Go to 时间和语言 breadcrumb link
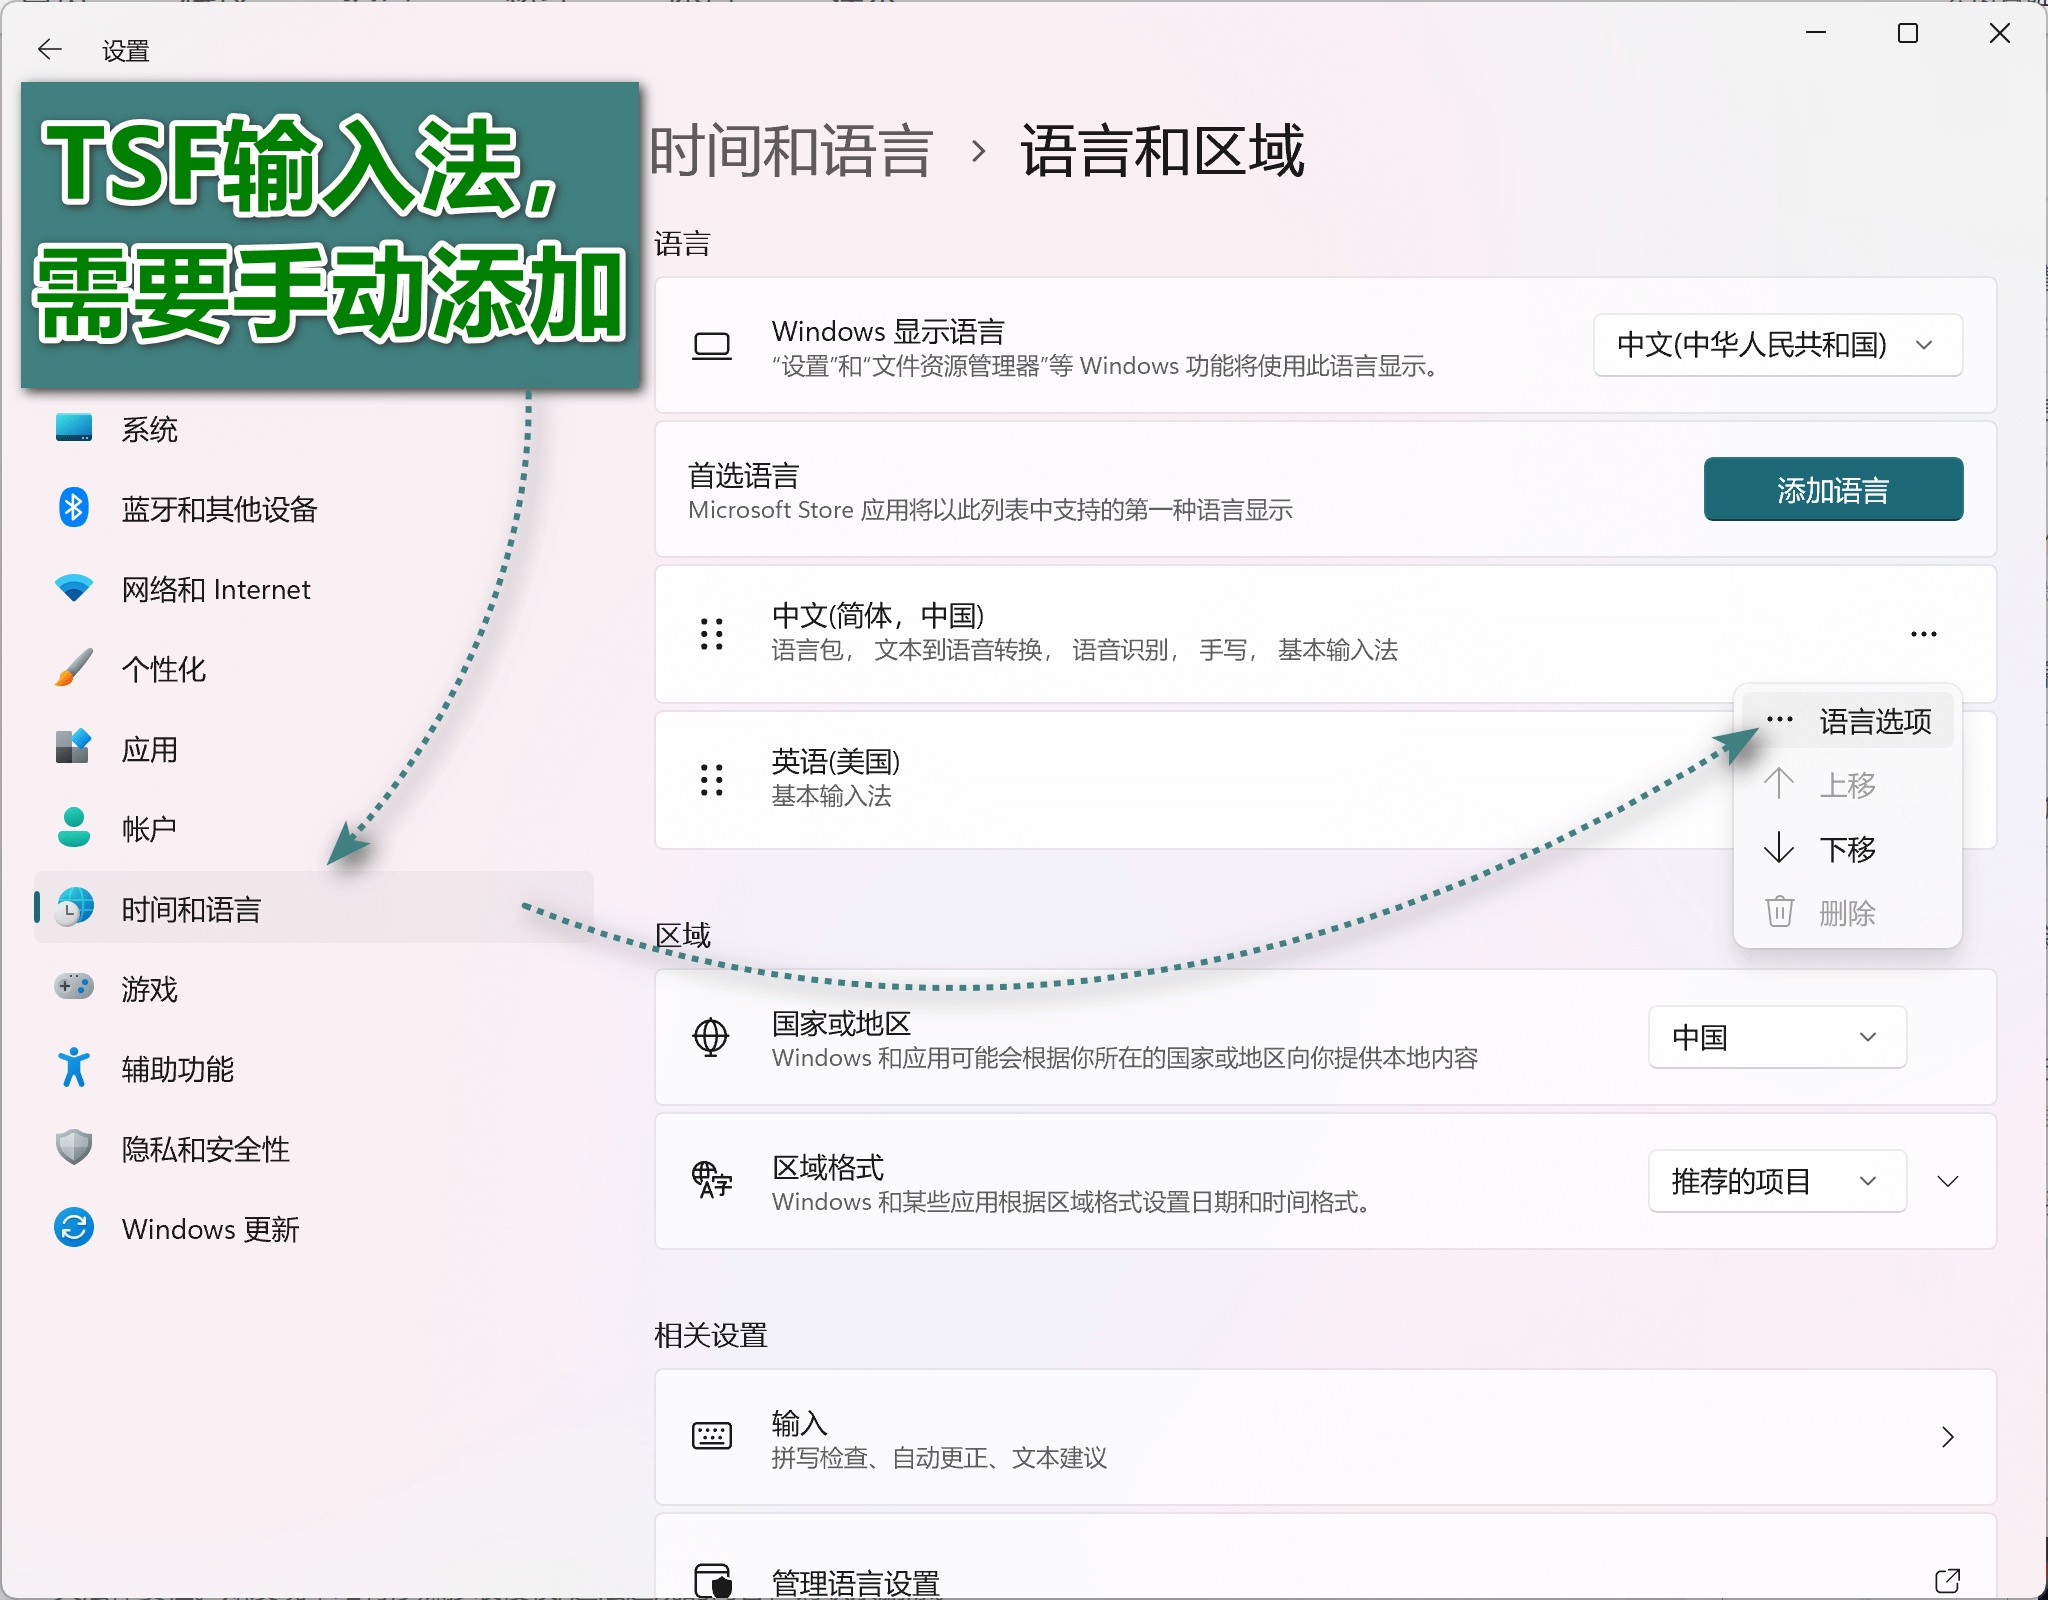 point(792,152)
